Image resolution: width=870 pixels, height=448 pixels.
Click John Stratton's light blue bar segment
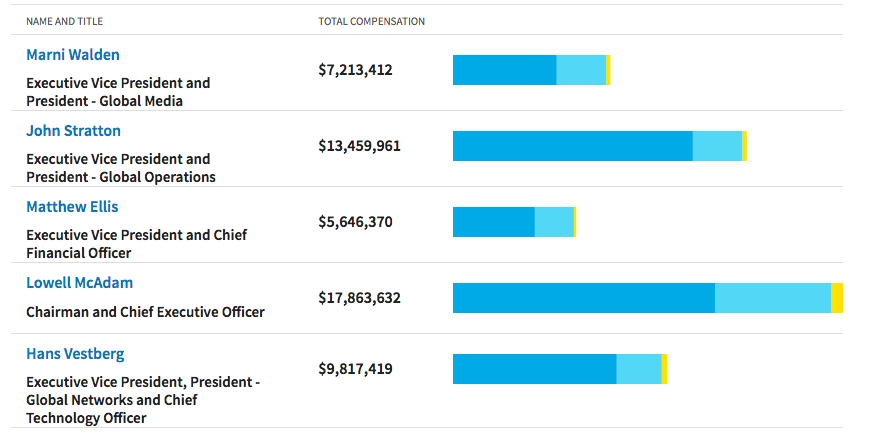(717, 146)
